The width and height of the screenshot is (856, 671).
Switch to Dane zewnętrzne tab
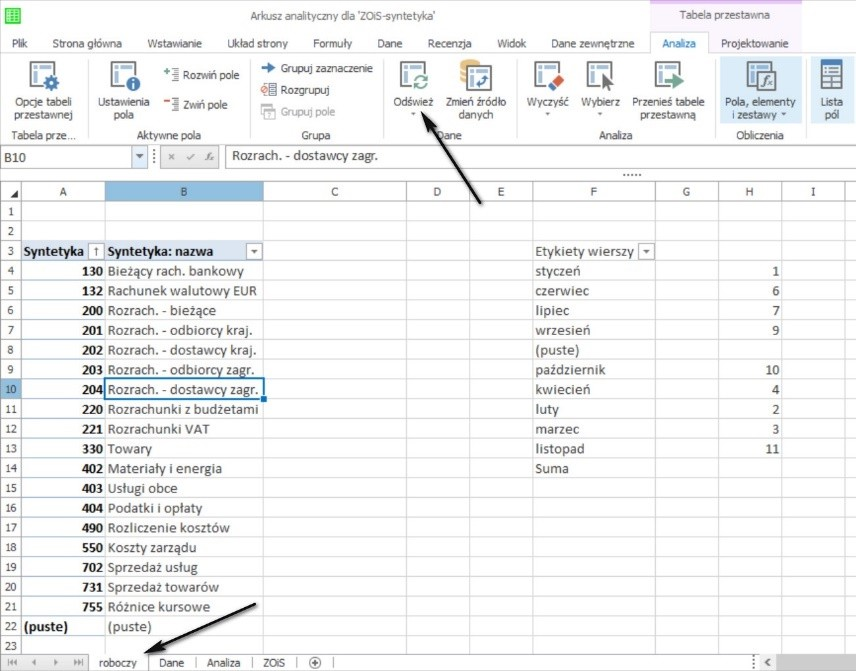coord(592,43)
